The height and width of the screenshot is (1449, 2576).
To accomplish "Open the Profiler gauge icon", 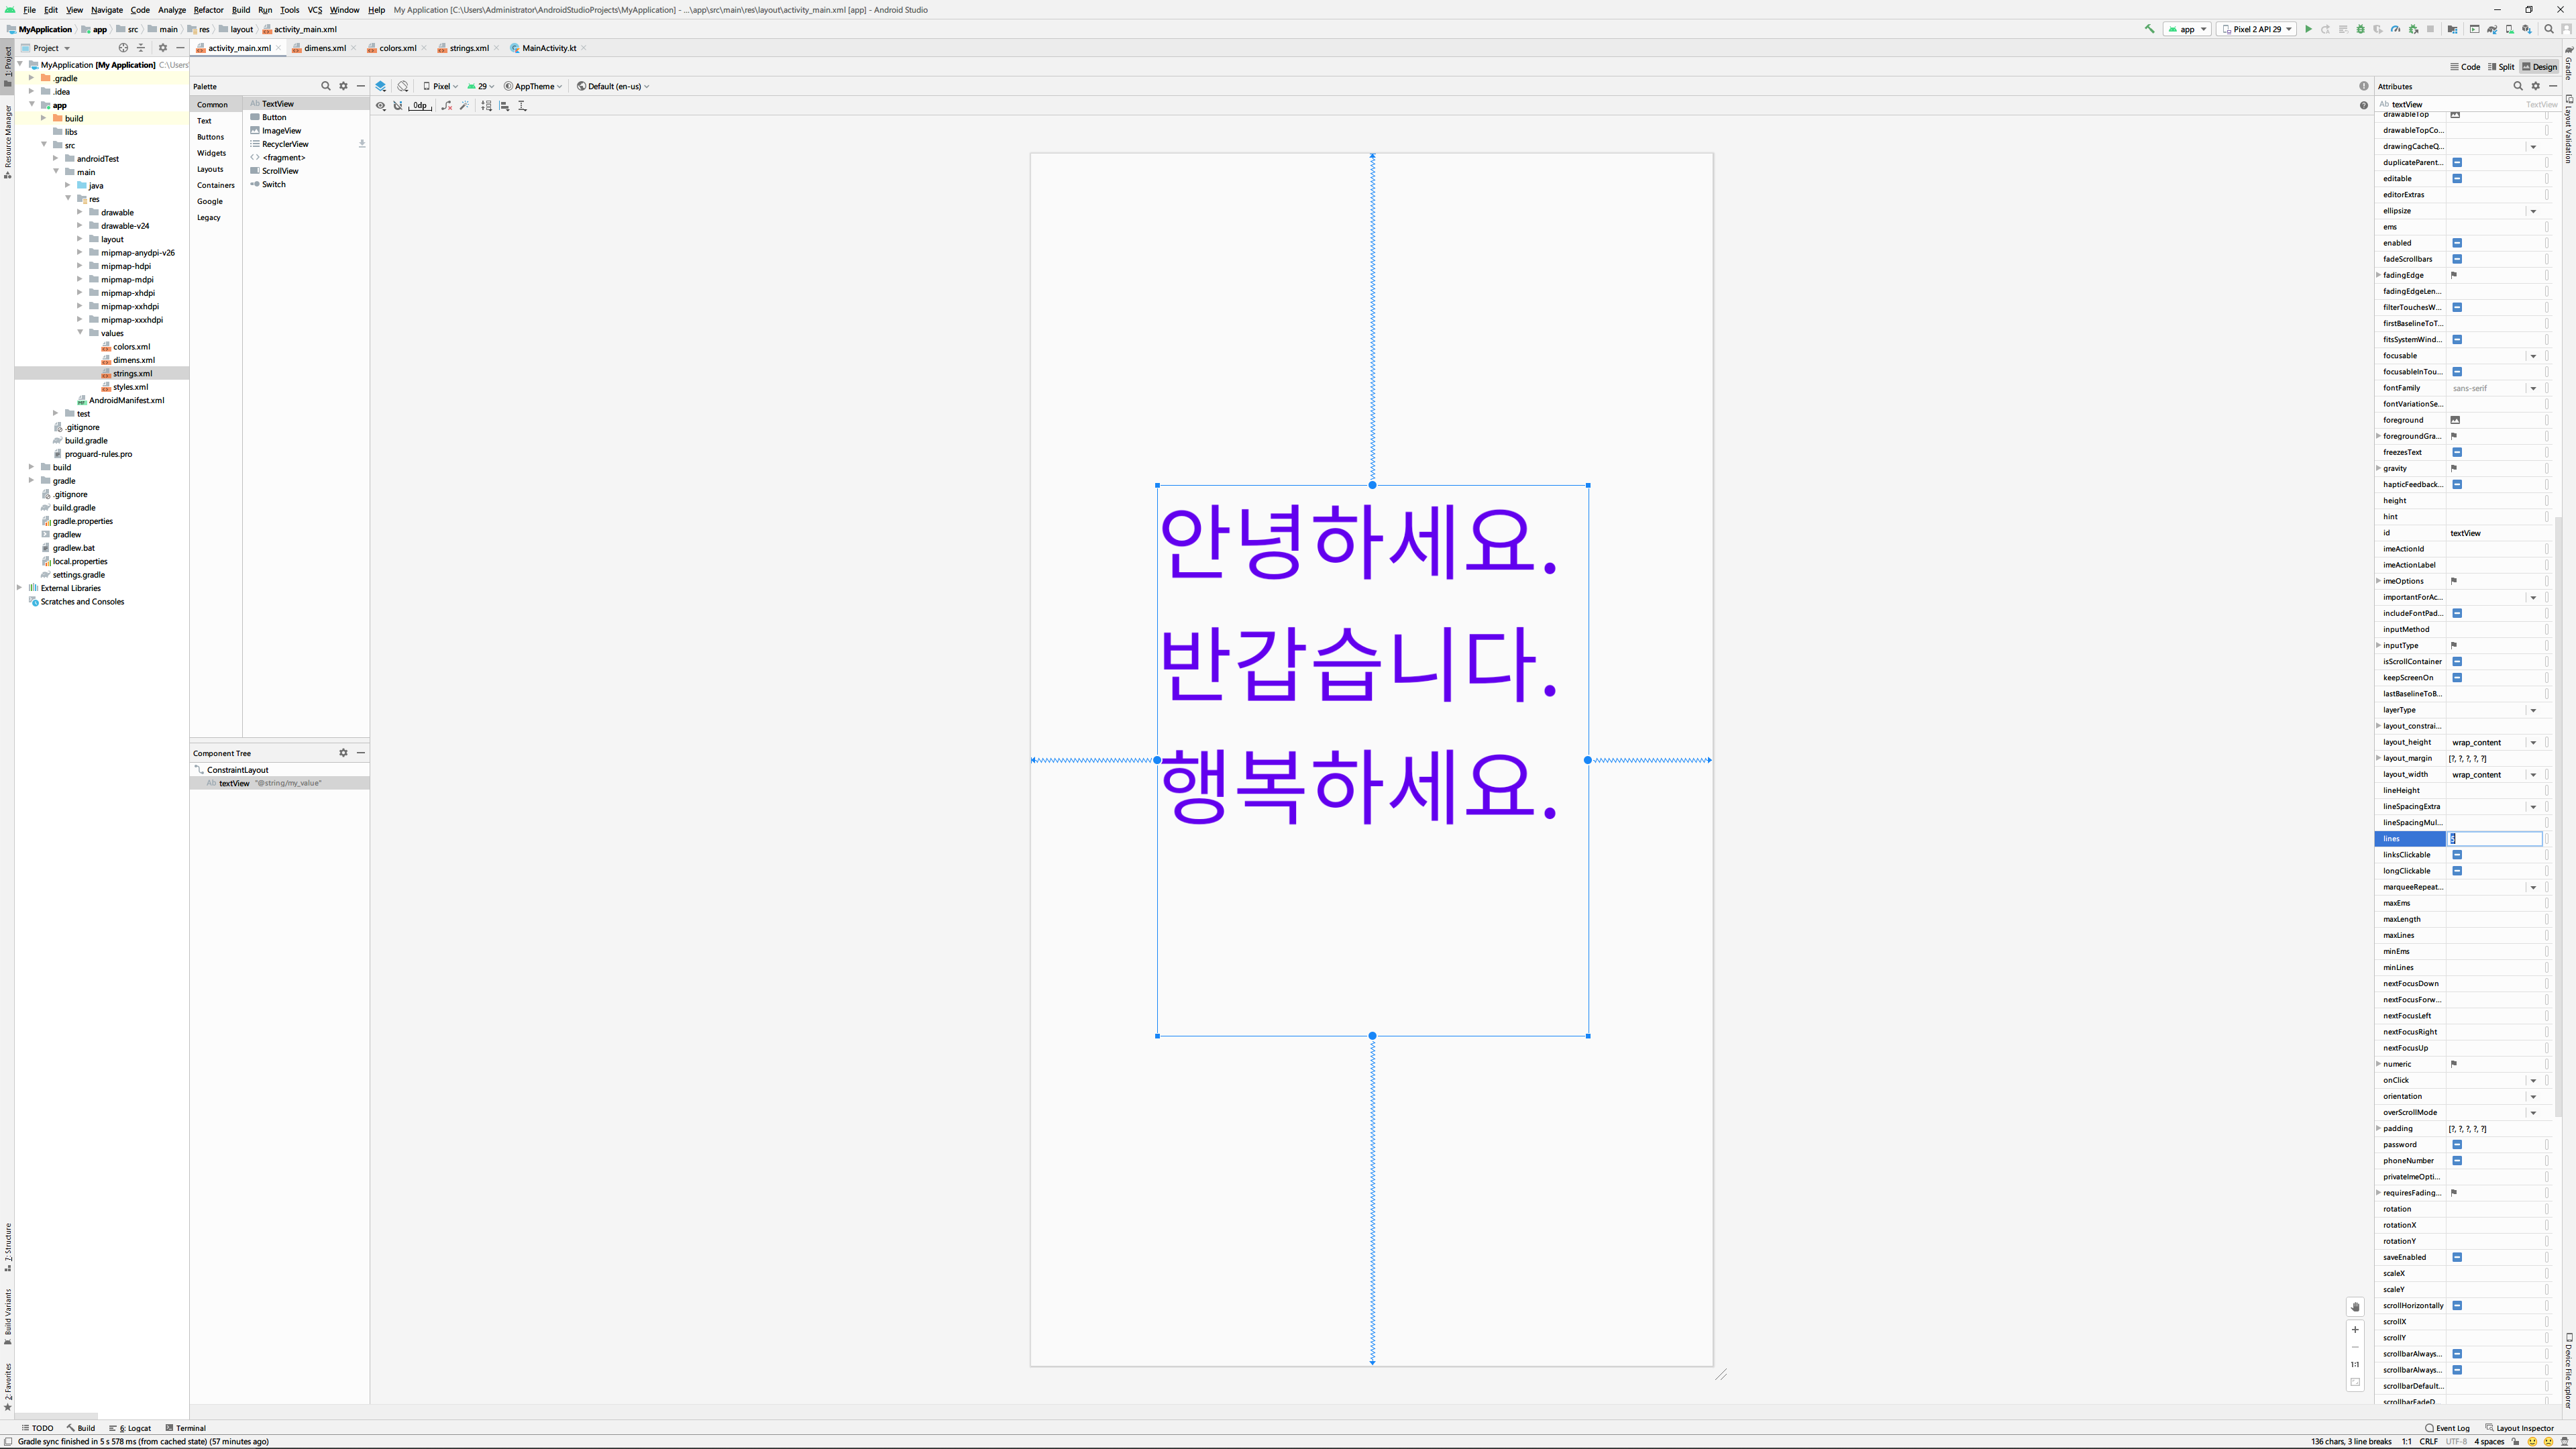I will coord(2395,29).
